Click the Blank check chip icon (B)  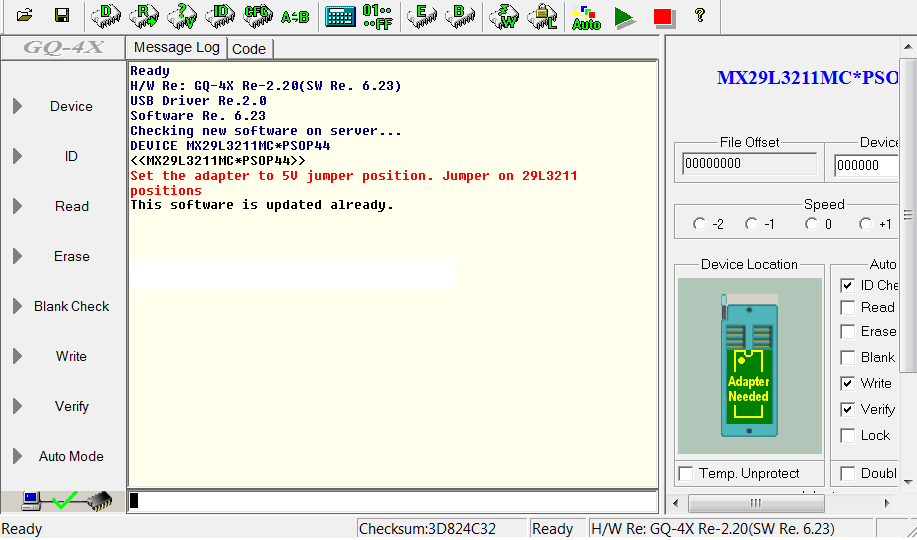pyautogui.click(x=460, y=16)
